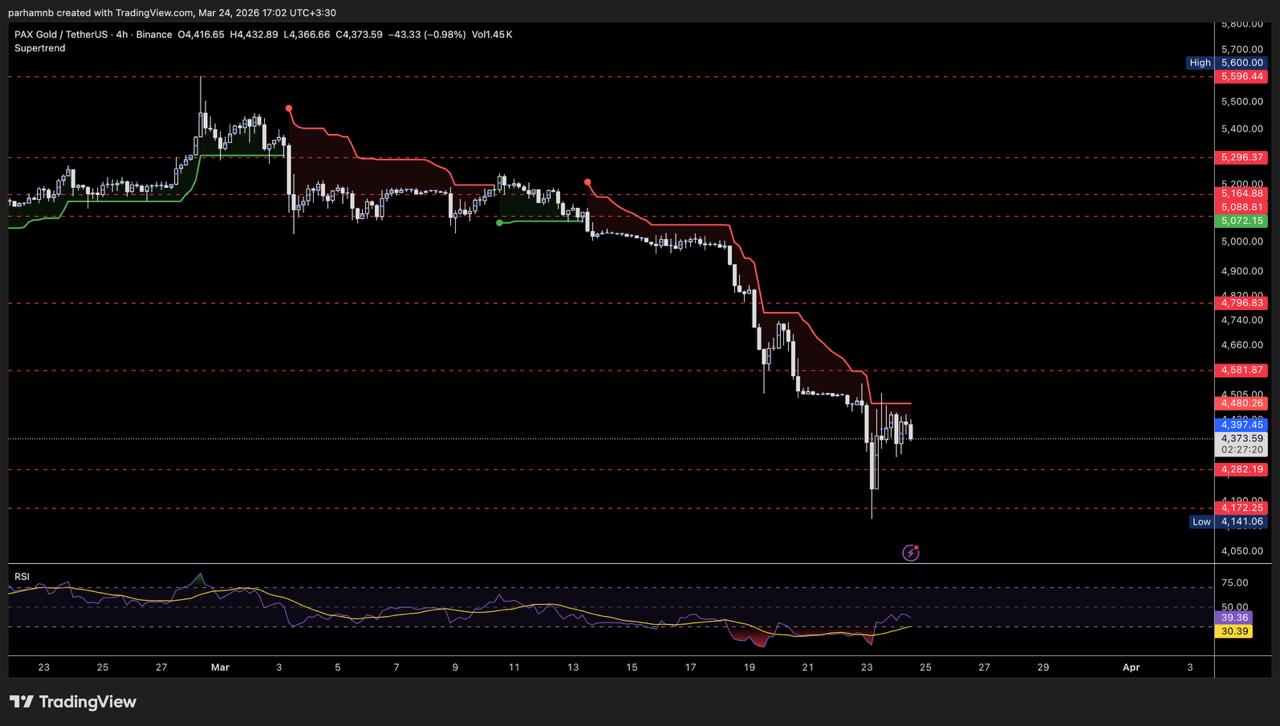This screenshot has width=1280, height=726.
Task: Click the current price 4,373.59 countdown label
Action: (x=1241, y=444)
